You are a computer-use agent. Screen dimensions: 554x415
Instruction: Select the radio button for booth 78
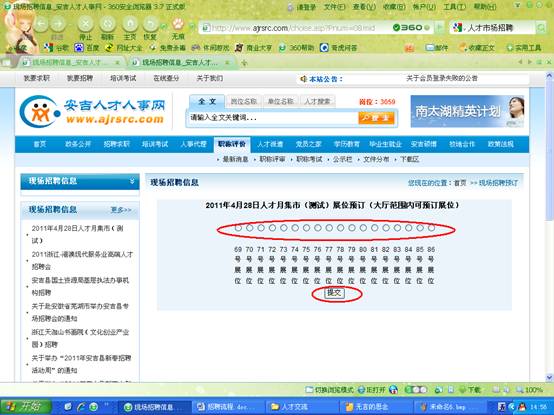click(340, 228)
